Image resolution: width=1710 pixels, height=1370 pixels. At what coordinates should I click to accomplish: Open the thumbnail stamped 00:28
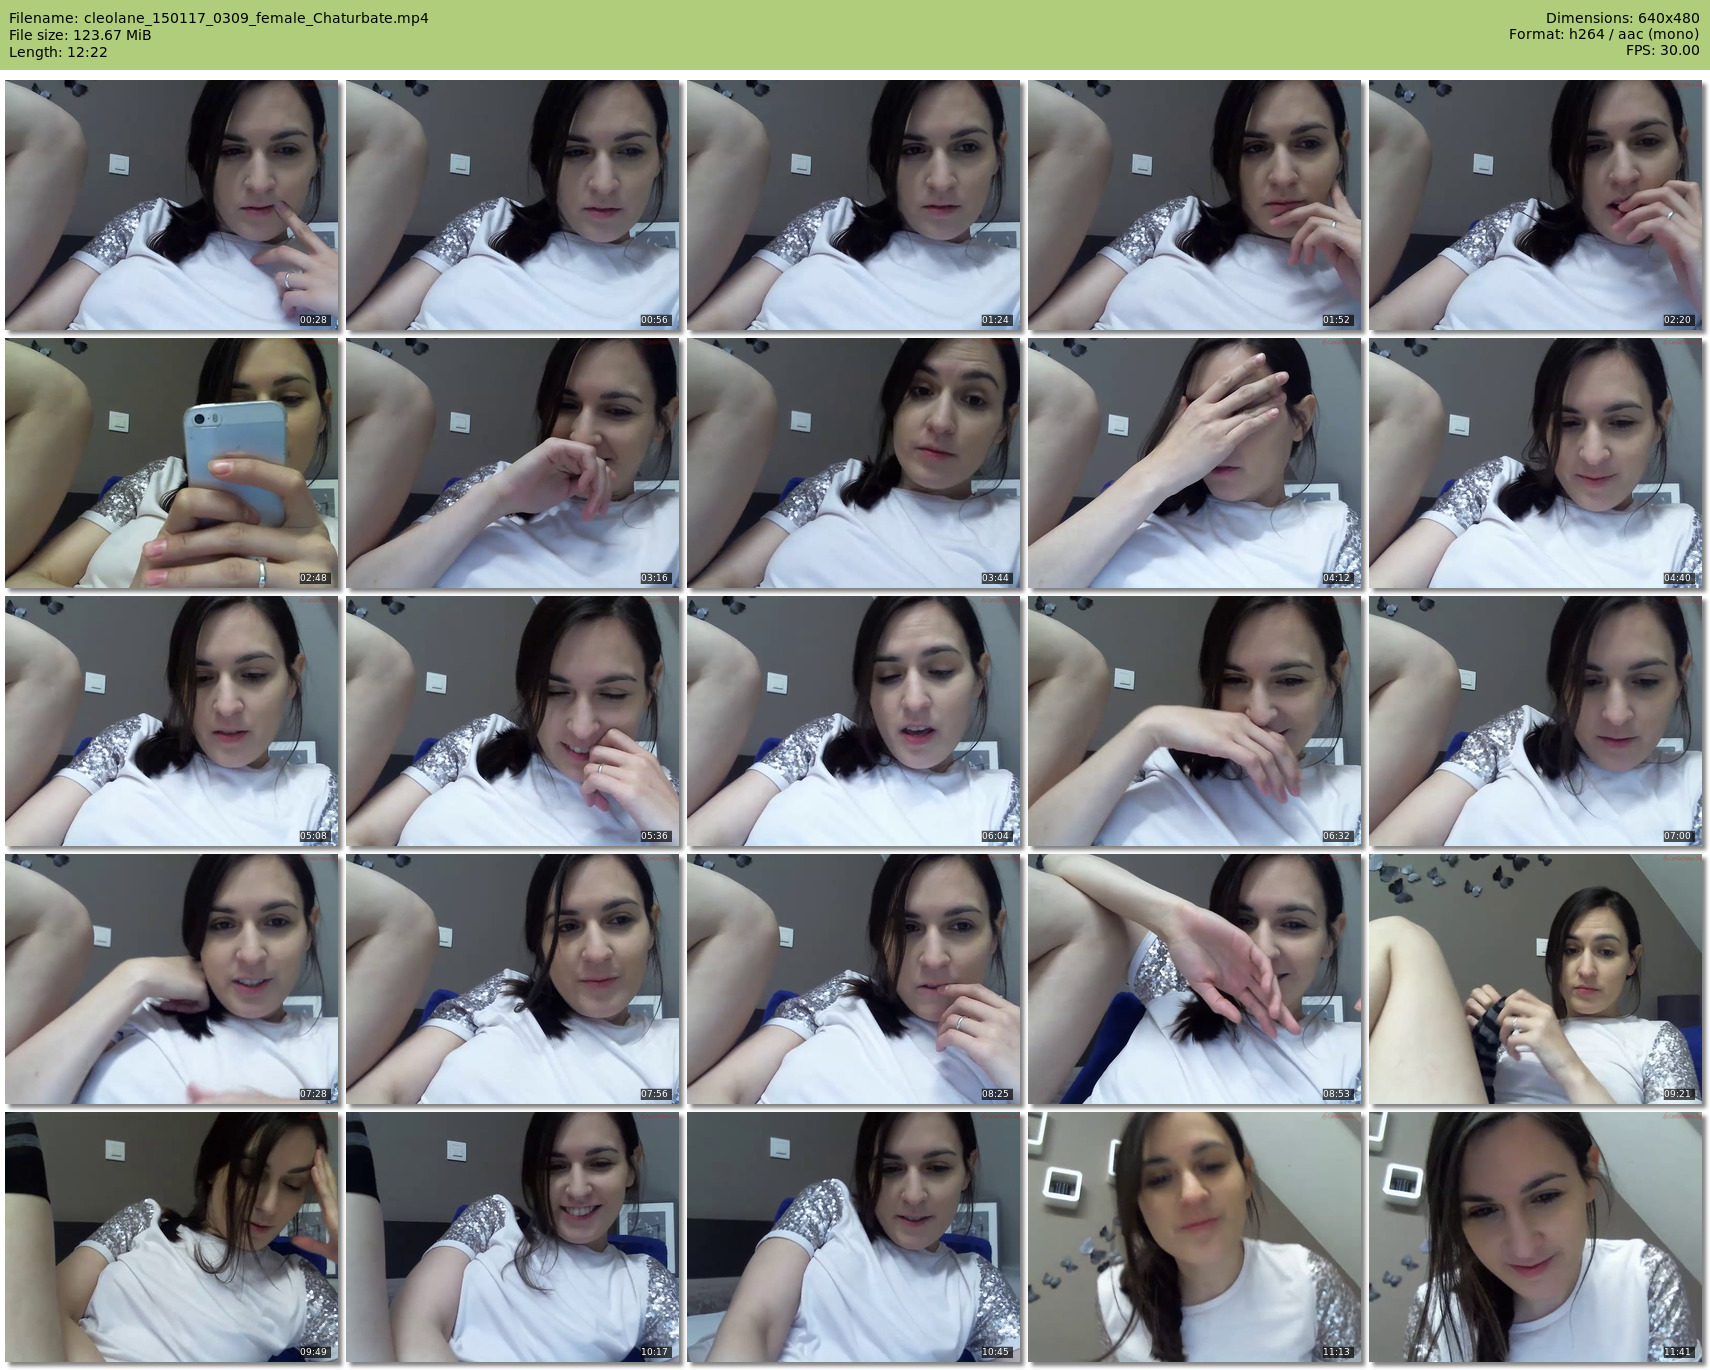coord(172,205)
